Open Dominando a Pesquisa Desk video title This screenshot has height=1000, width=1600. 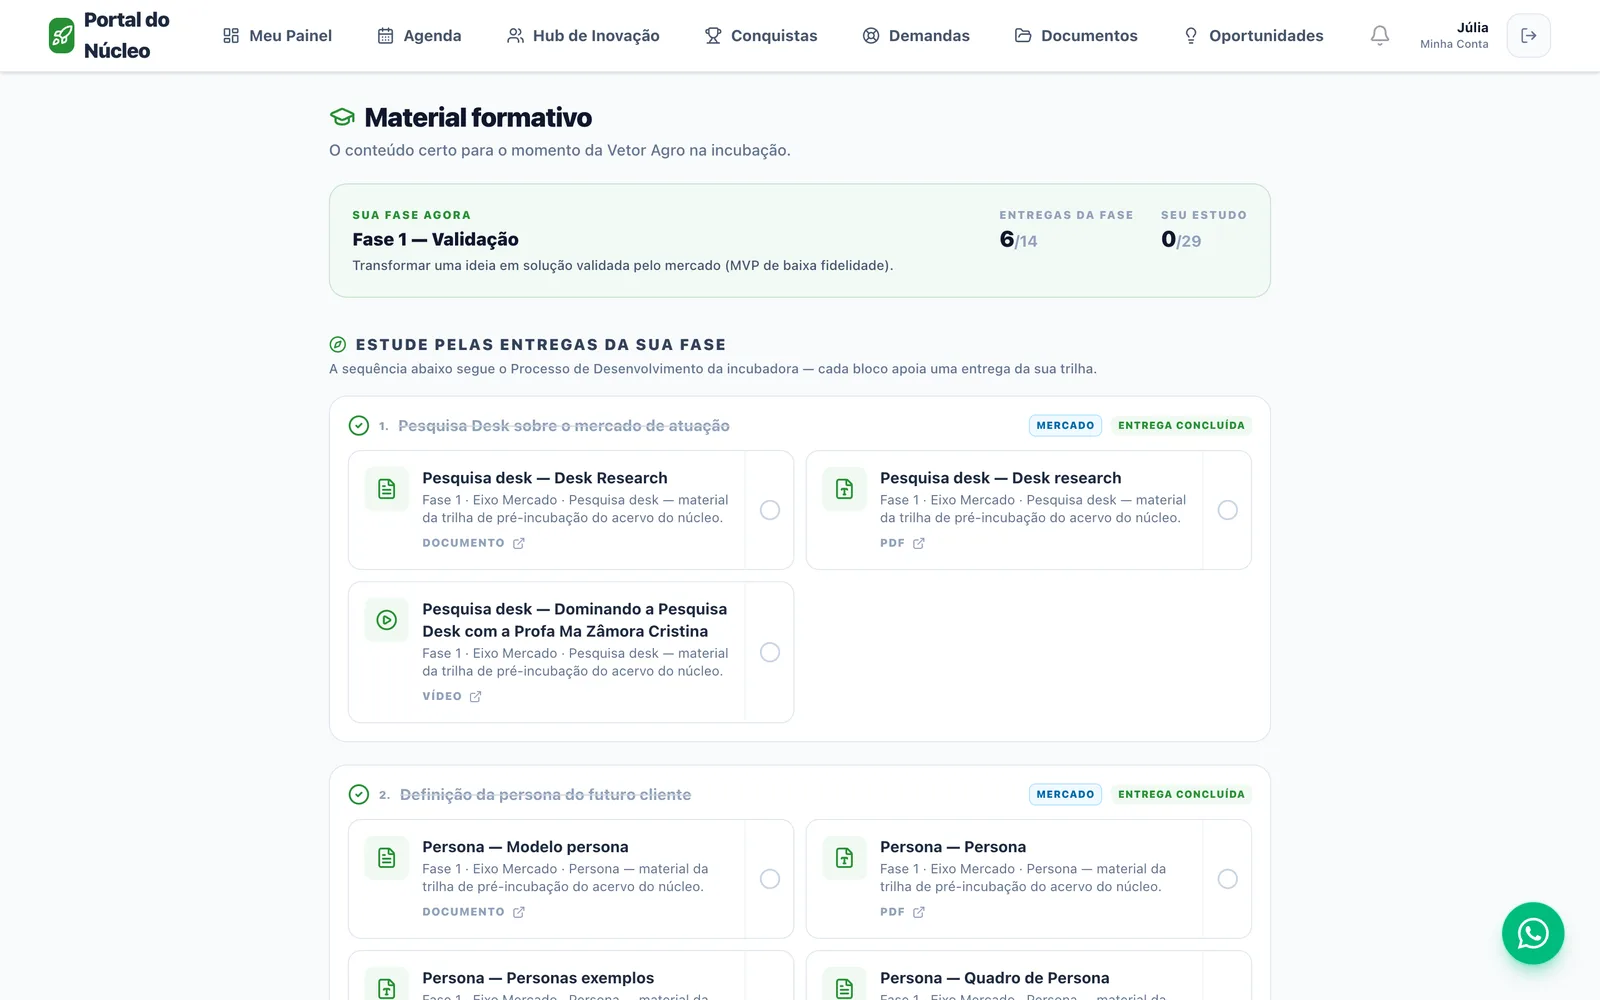point(575,620)
